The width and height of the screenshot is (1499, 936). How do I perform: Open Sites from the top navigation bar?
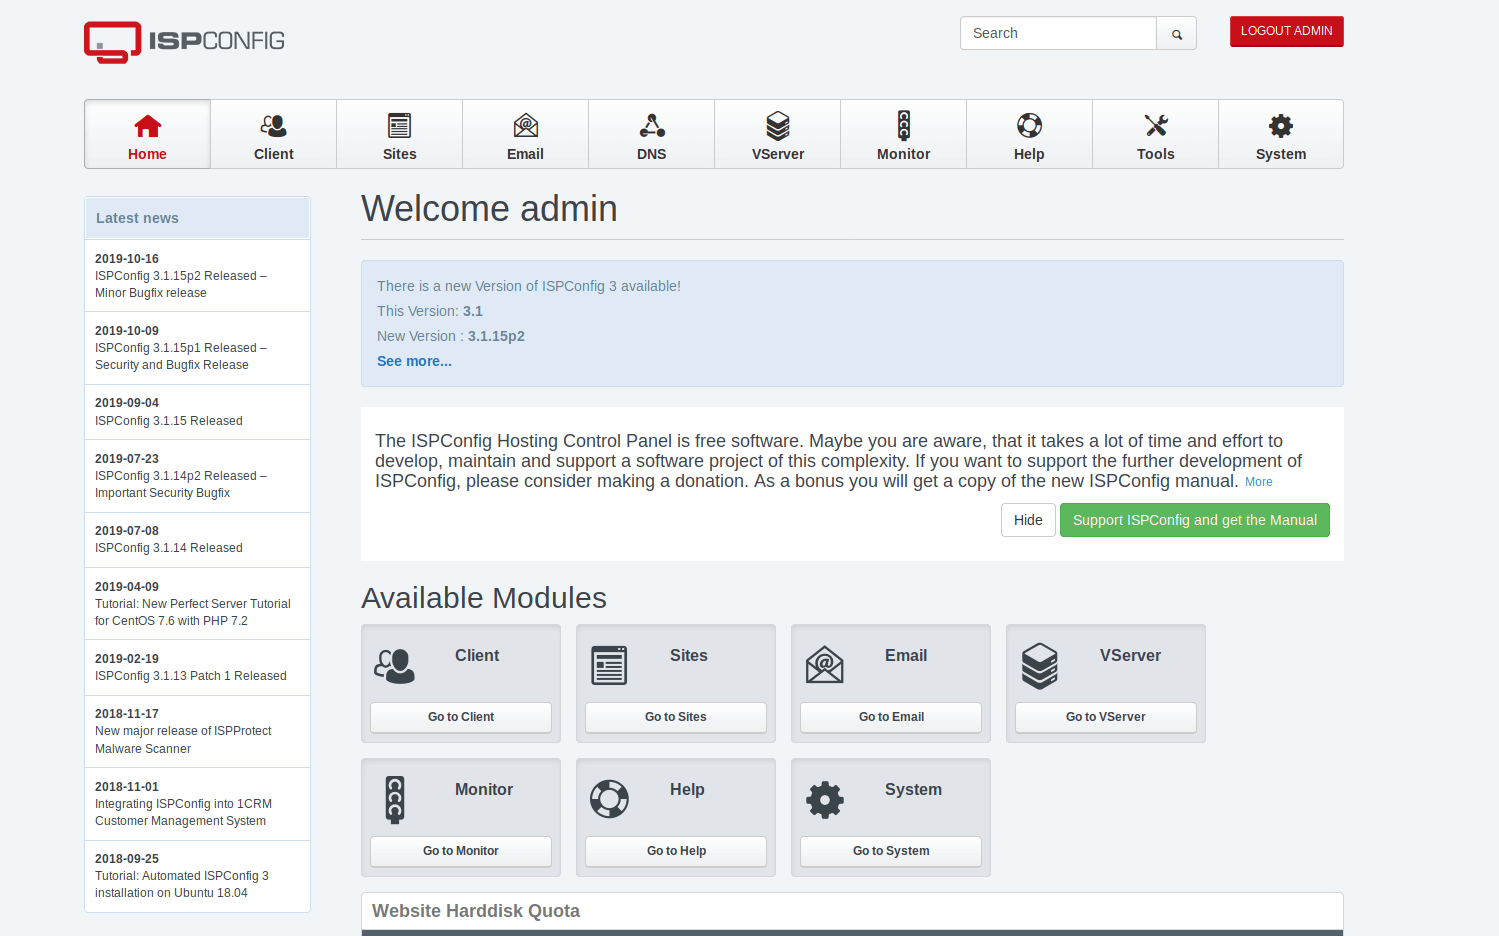coord(399,126)
